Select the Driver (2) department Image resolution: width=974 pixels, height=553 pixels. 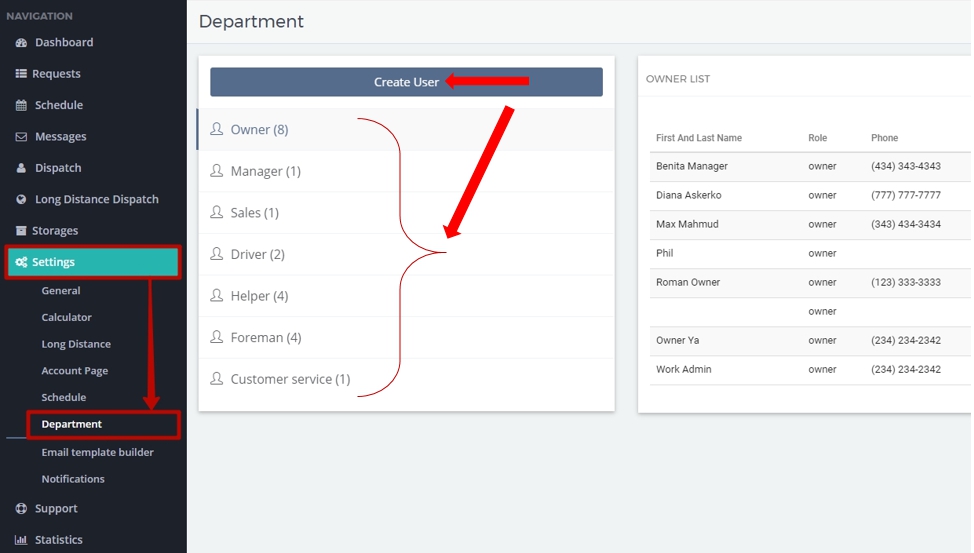(x=406, y=254)
